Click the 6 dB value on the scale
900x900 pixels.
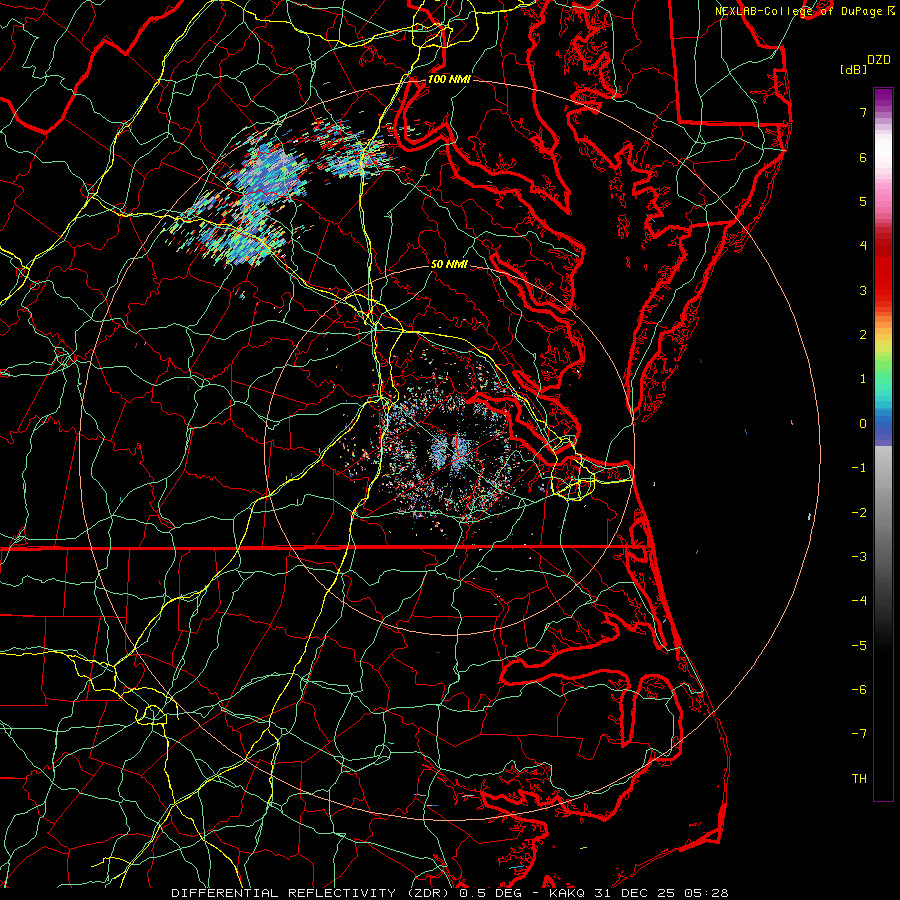[x=863, y=157]
